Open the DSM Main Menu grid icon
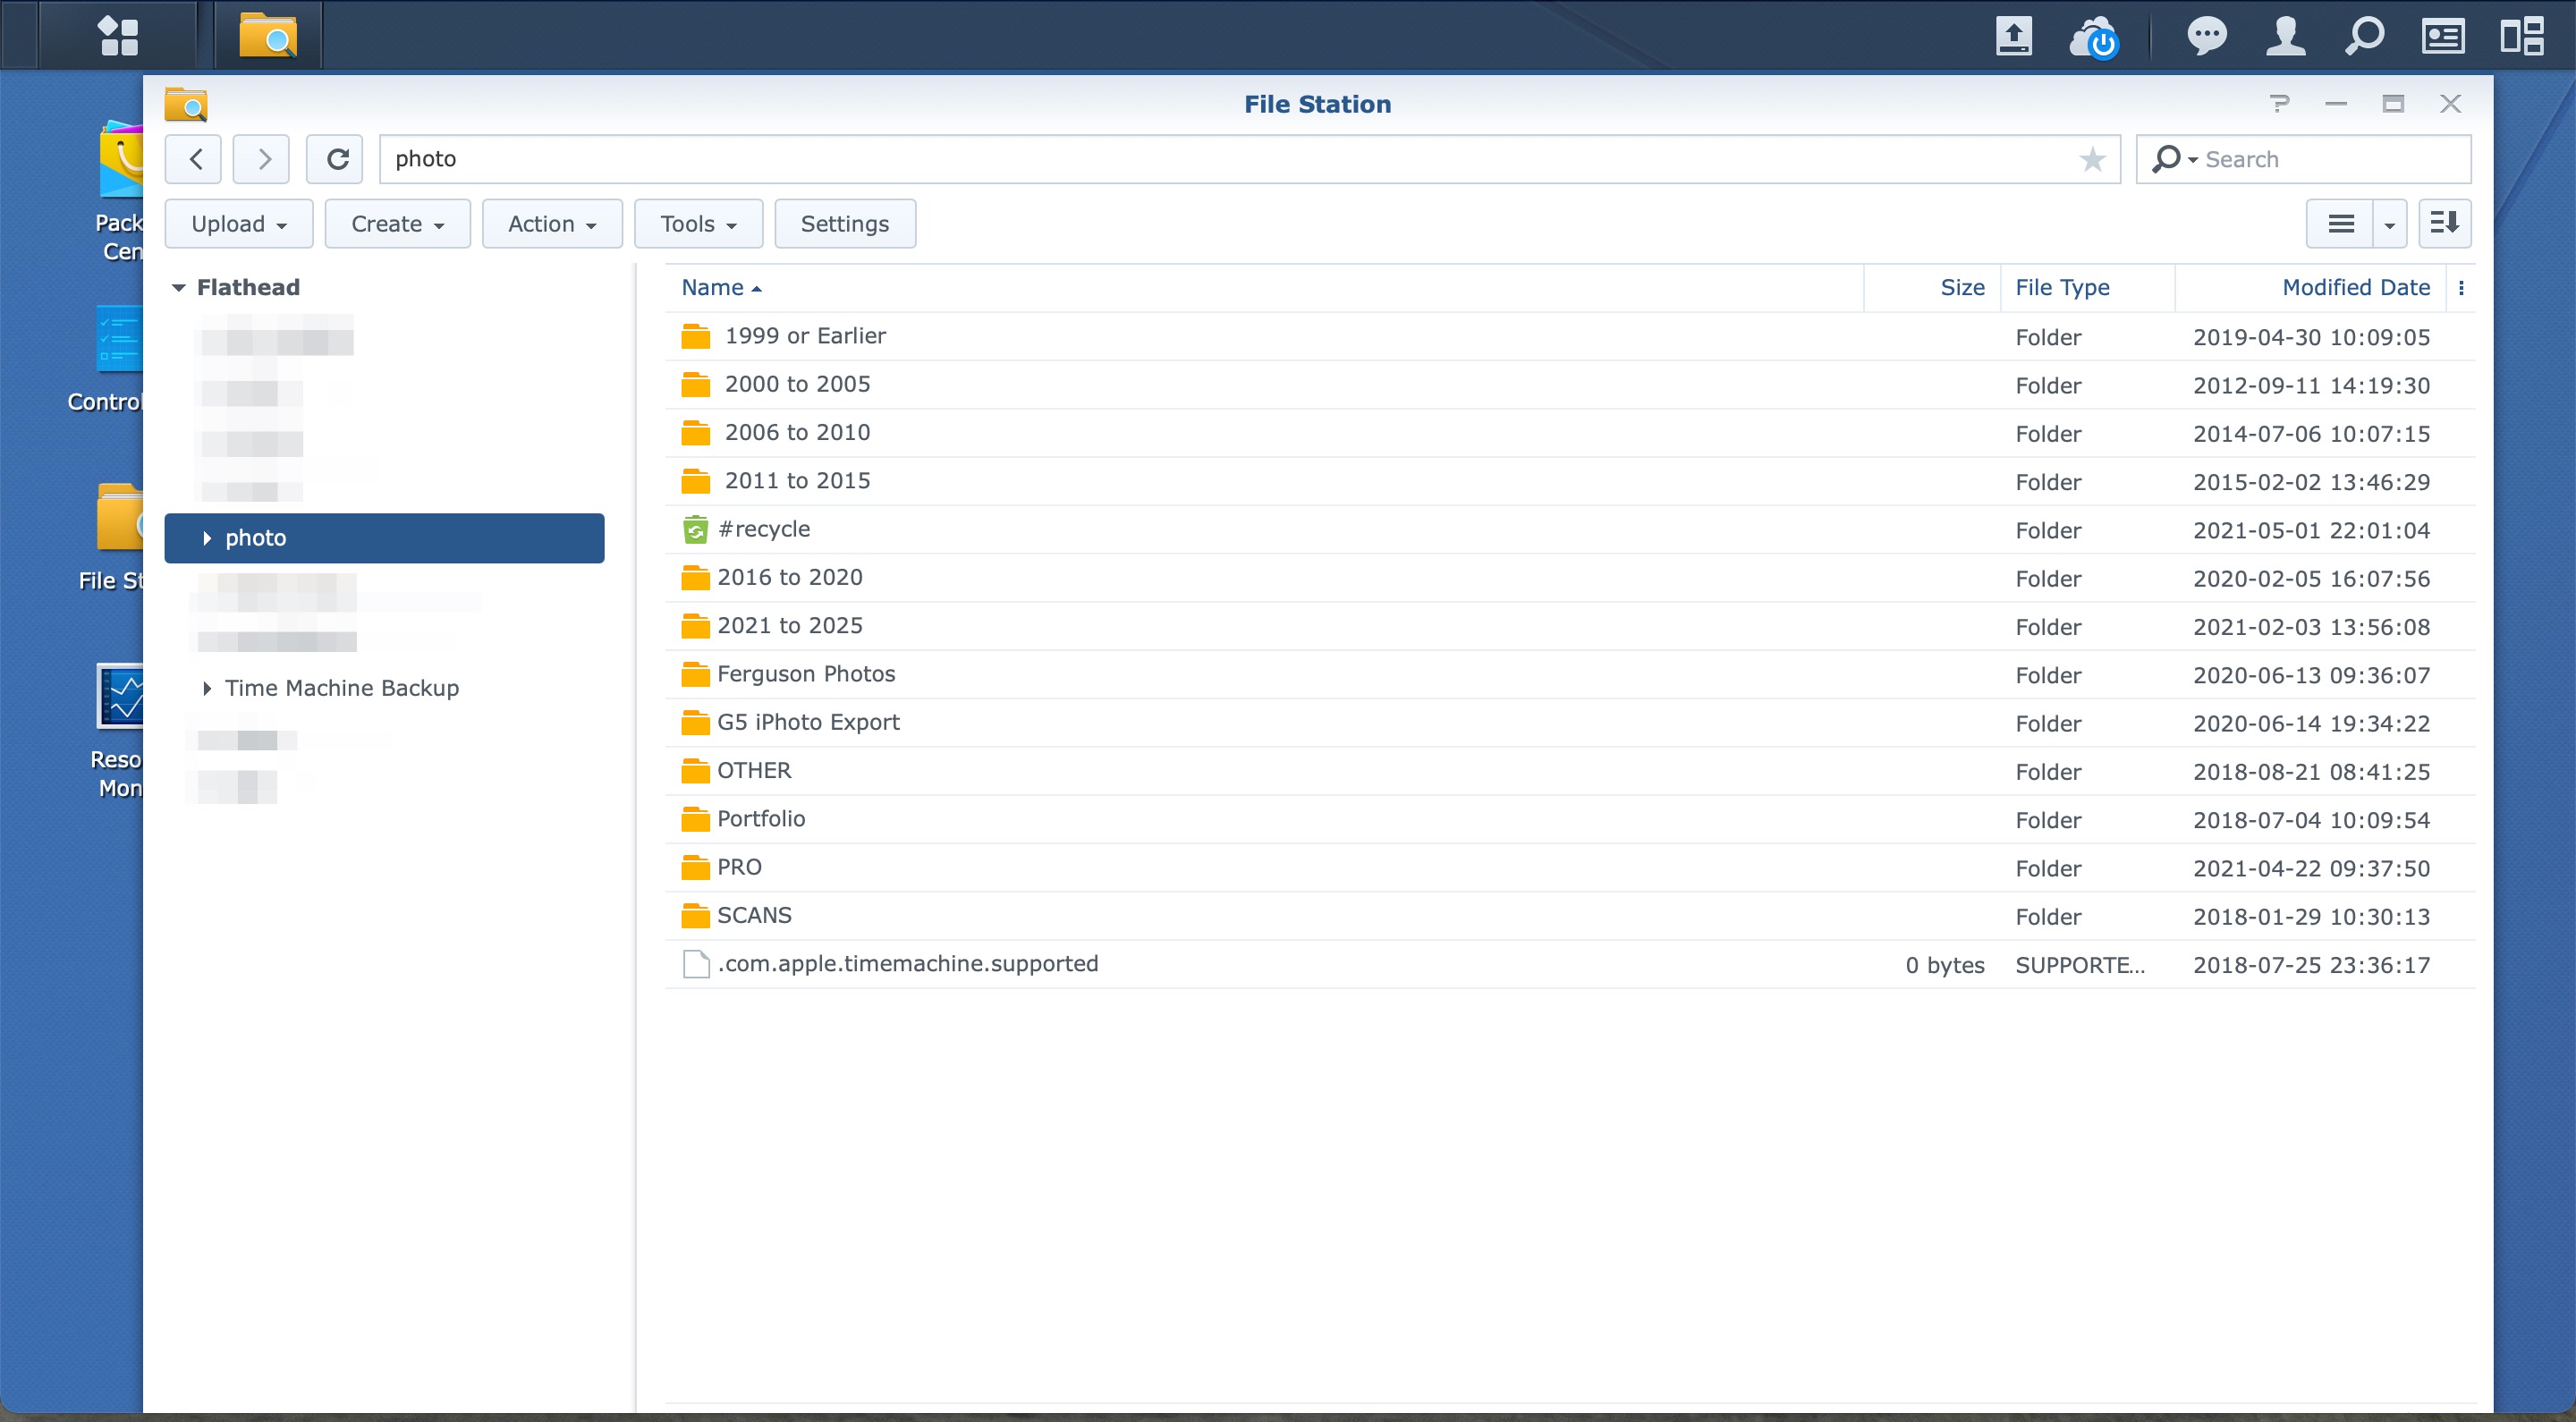Screen dimensions: 2576x1422 (x=118, y=36)
